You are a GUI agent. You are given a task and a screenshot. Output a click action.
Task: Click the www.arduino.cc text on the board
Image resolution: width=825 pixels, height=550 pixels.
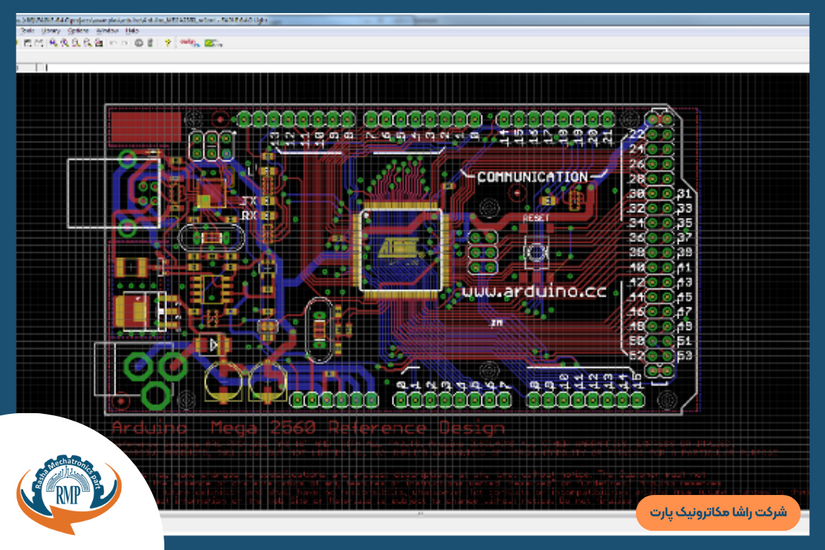tap(534, 291)
